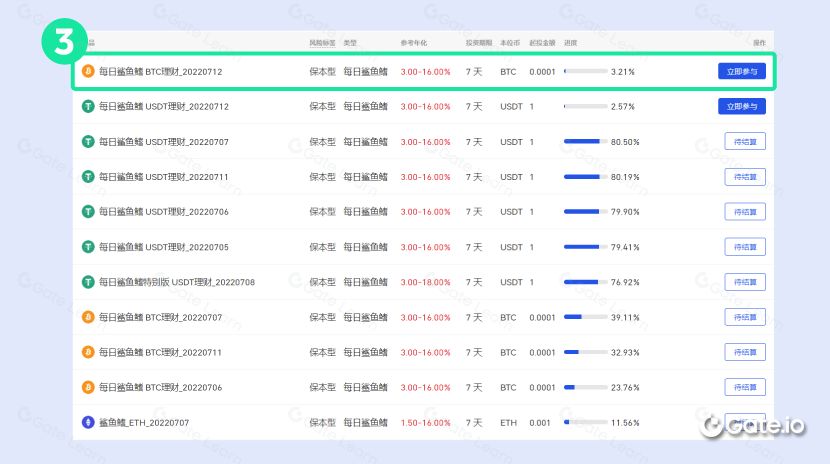The width and height of the screenshot is (830, 464).
Task: Select the Ethereum icon for 鲨鱼鳍_ETH_20220707
Action: tap(88, 422)
